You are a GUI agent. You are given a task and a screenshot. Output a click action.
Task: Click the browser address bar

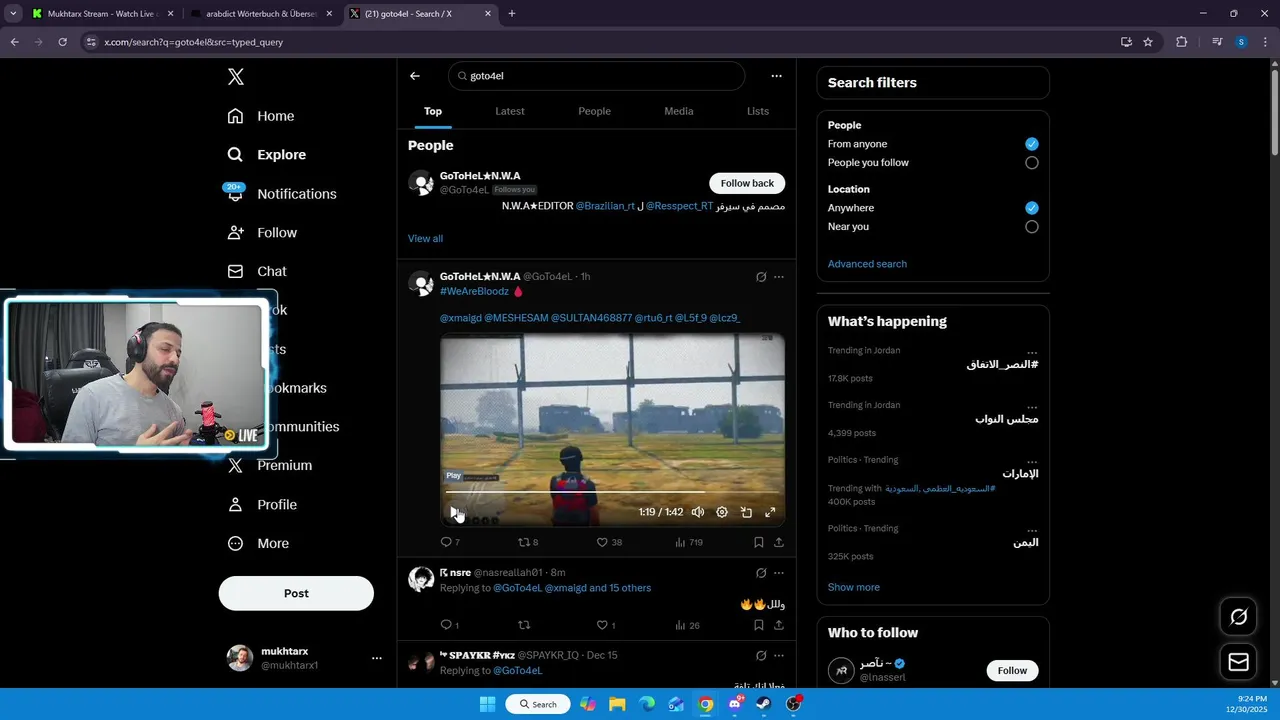pyautogui.click(x=600, y=42)
